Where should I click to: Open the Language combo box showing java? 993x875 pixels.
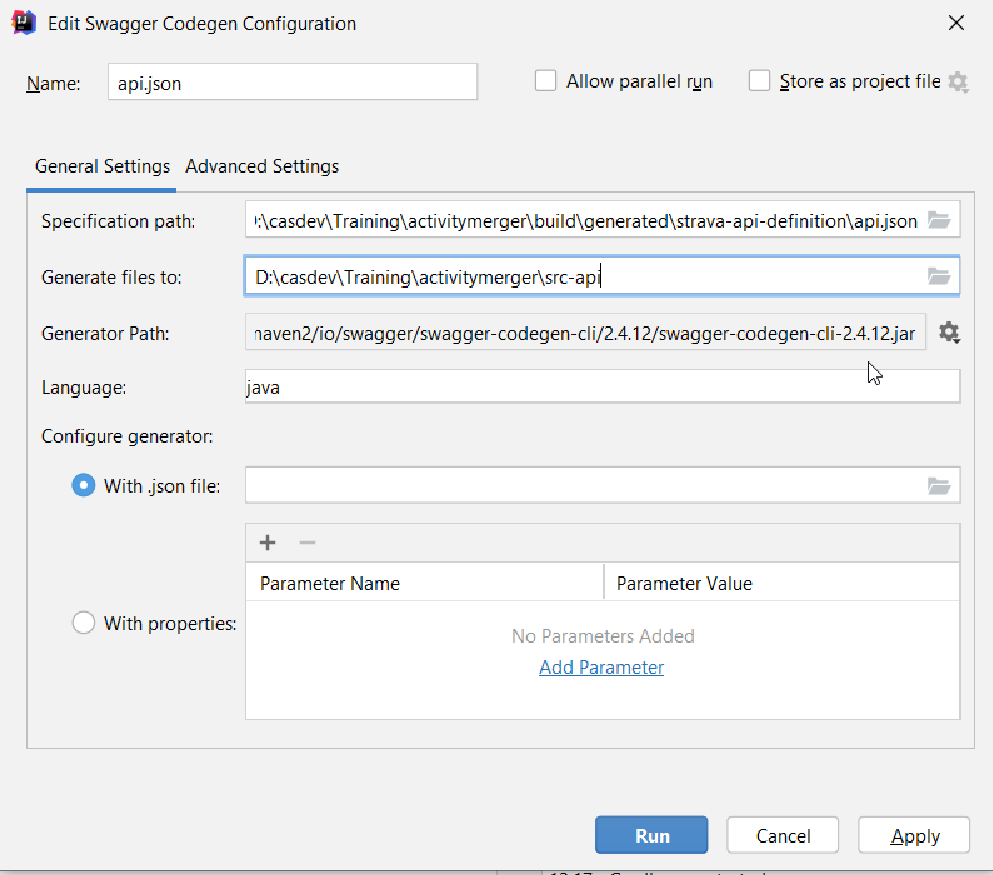click(x=602, y=387)
